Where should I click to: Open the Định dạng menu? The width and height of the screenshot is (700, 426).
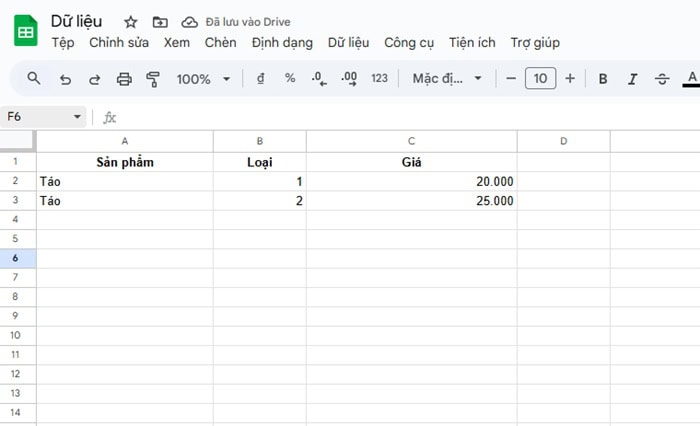pos(282,43)
